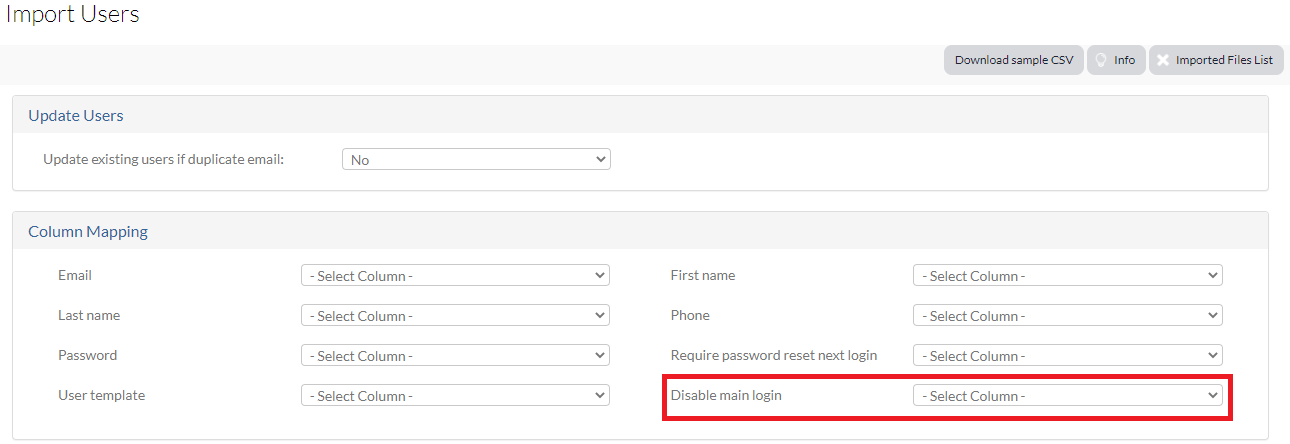This screenshot has width=1290, height=444.
Task: Expand Require password reset next login dropdown
Action: point(1068,355)
